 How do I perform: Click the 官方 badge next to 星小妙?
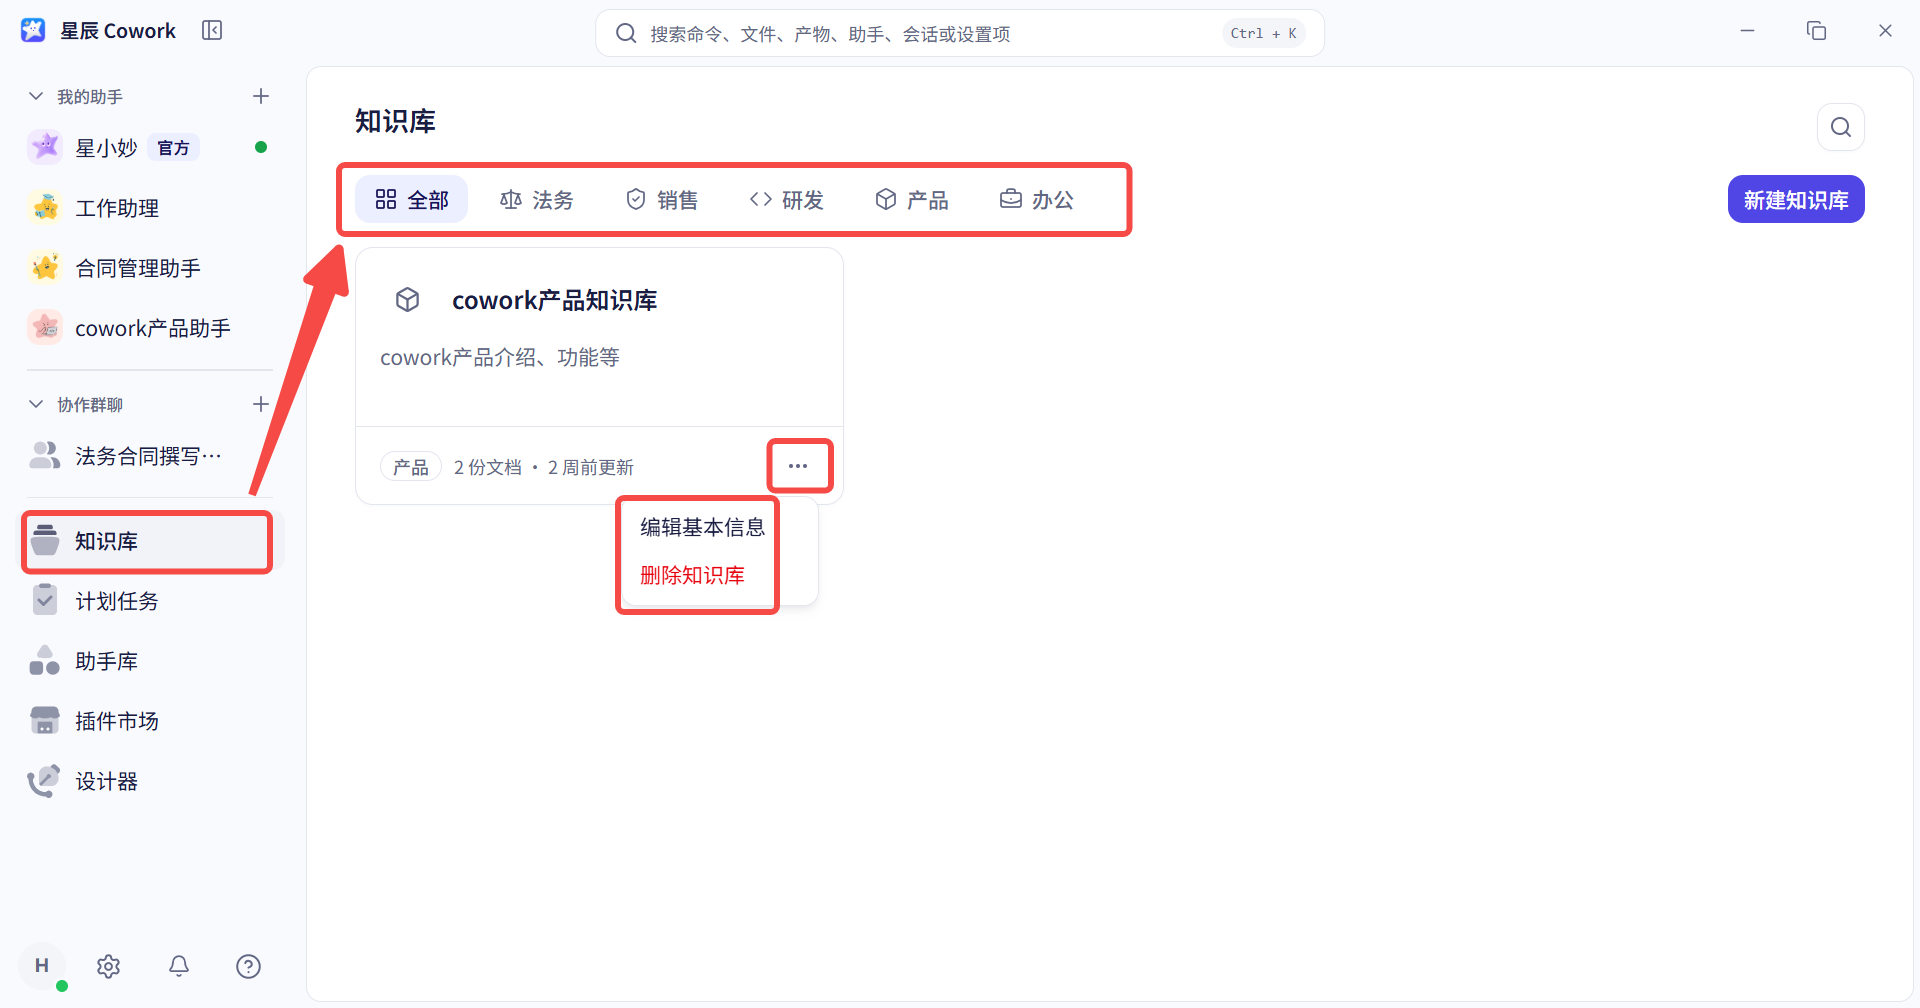[x=174, y=148]
